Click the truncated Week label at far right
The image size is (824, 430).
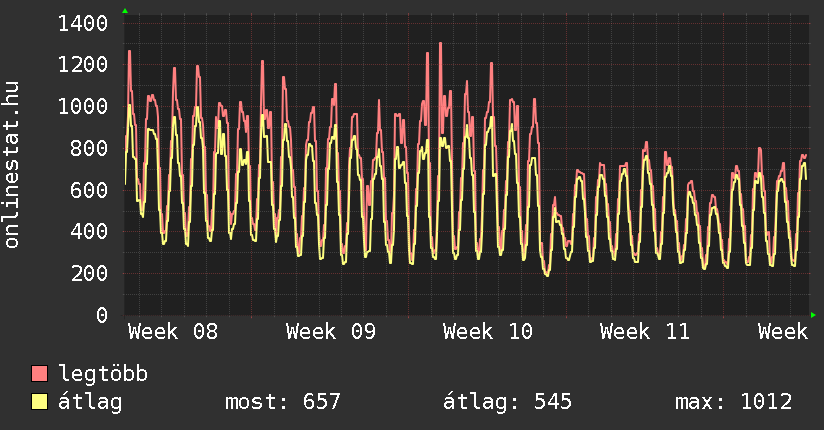pyautogui.click(x=782, y=332)
